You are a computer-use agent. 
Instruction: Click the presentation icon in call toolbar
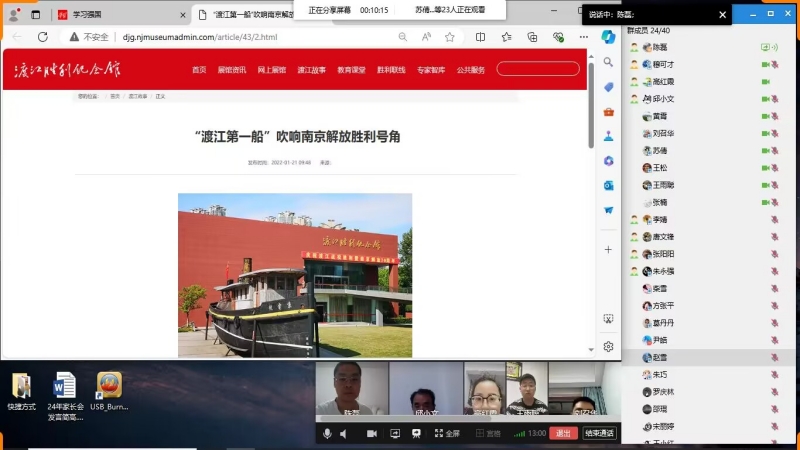point(416,433)
